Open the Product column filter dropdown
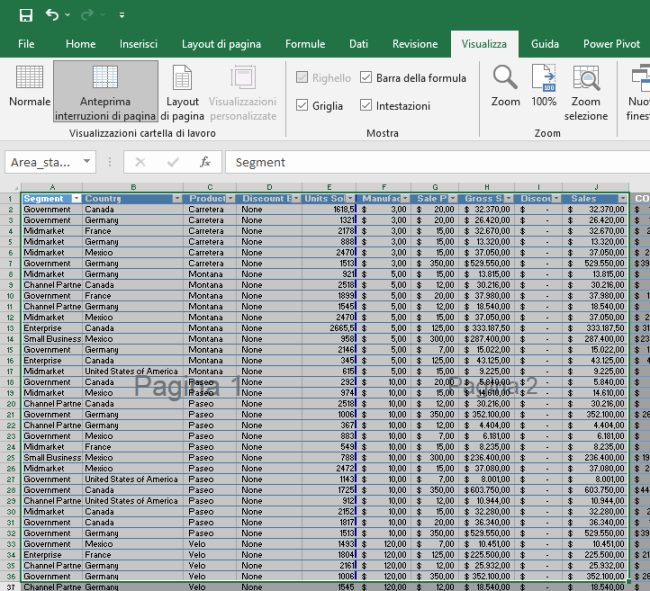The image size is (650, 591). click(x=230, y=199)
